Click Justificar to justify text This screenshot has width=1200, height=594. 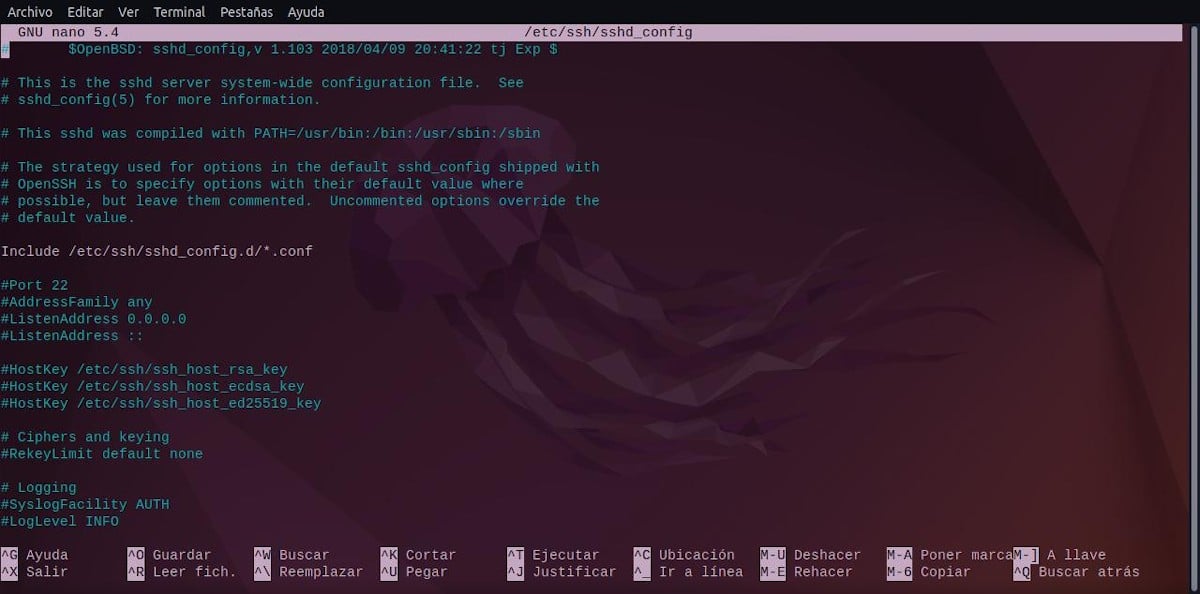tap(572, 571)
